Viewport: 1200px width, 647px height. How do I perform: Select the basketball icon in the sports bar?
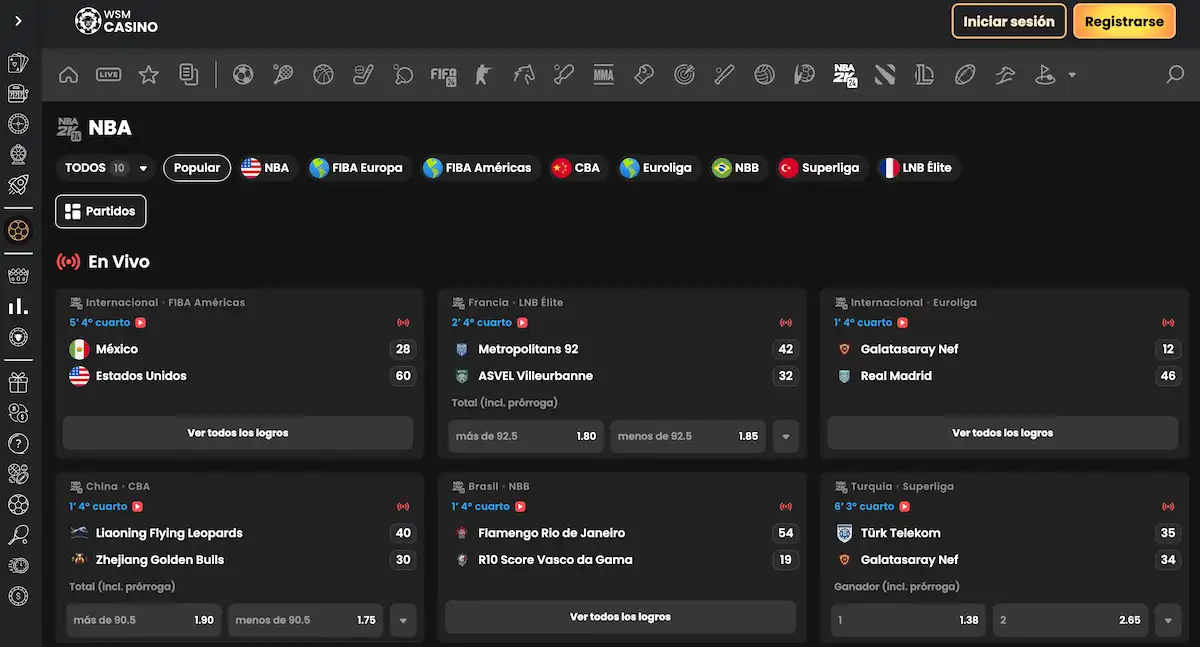coord(323,74)
